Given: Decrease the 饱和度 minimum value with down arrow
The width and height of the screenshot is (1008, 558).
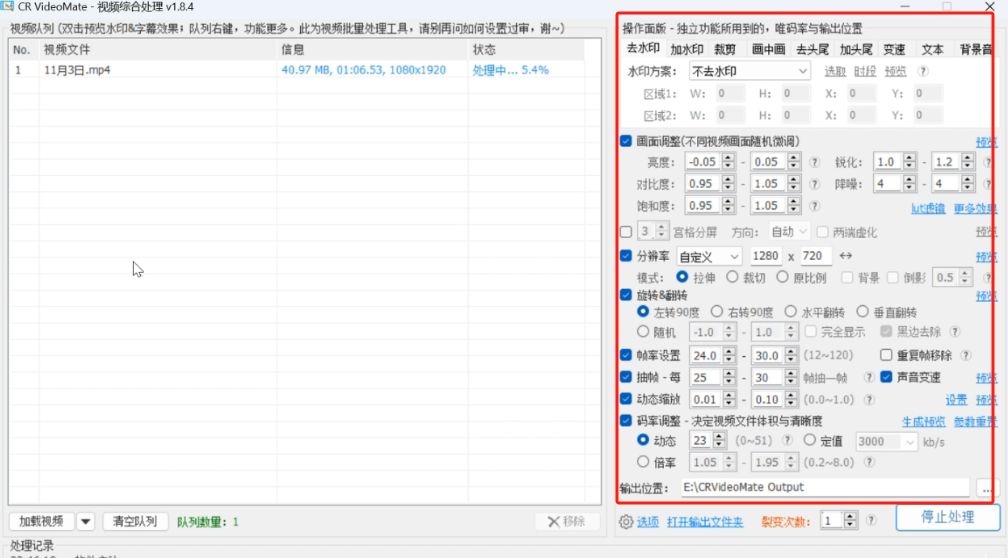Looking at the screenshot, I should (728, 211).
